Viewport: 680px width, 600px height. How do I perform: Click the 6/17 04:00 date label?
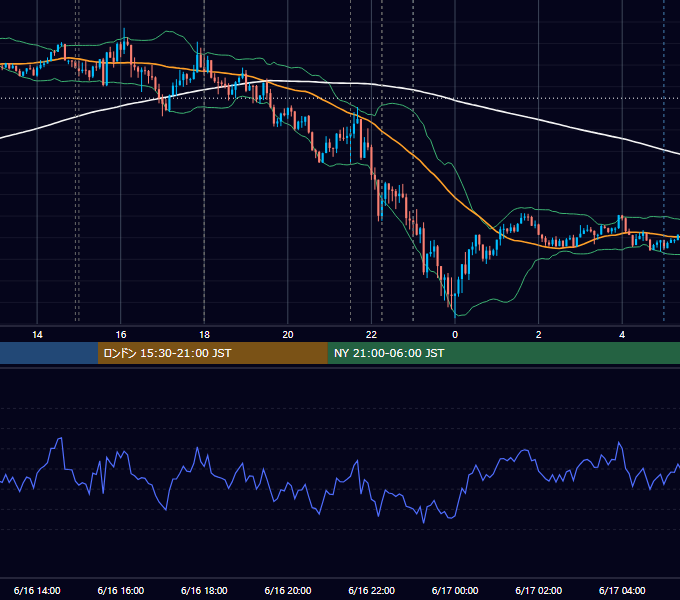point(622,590)
